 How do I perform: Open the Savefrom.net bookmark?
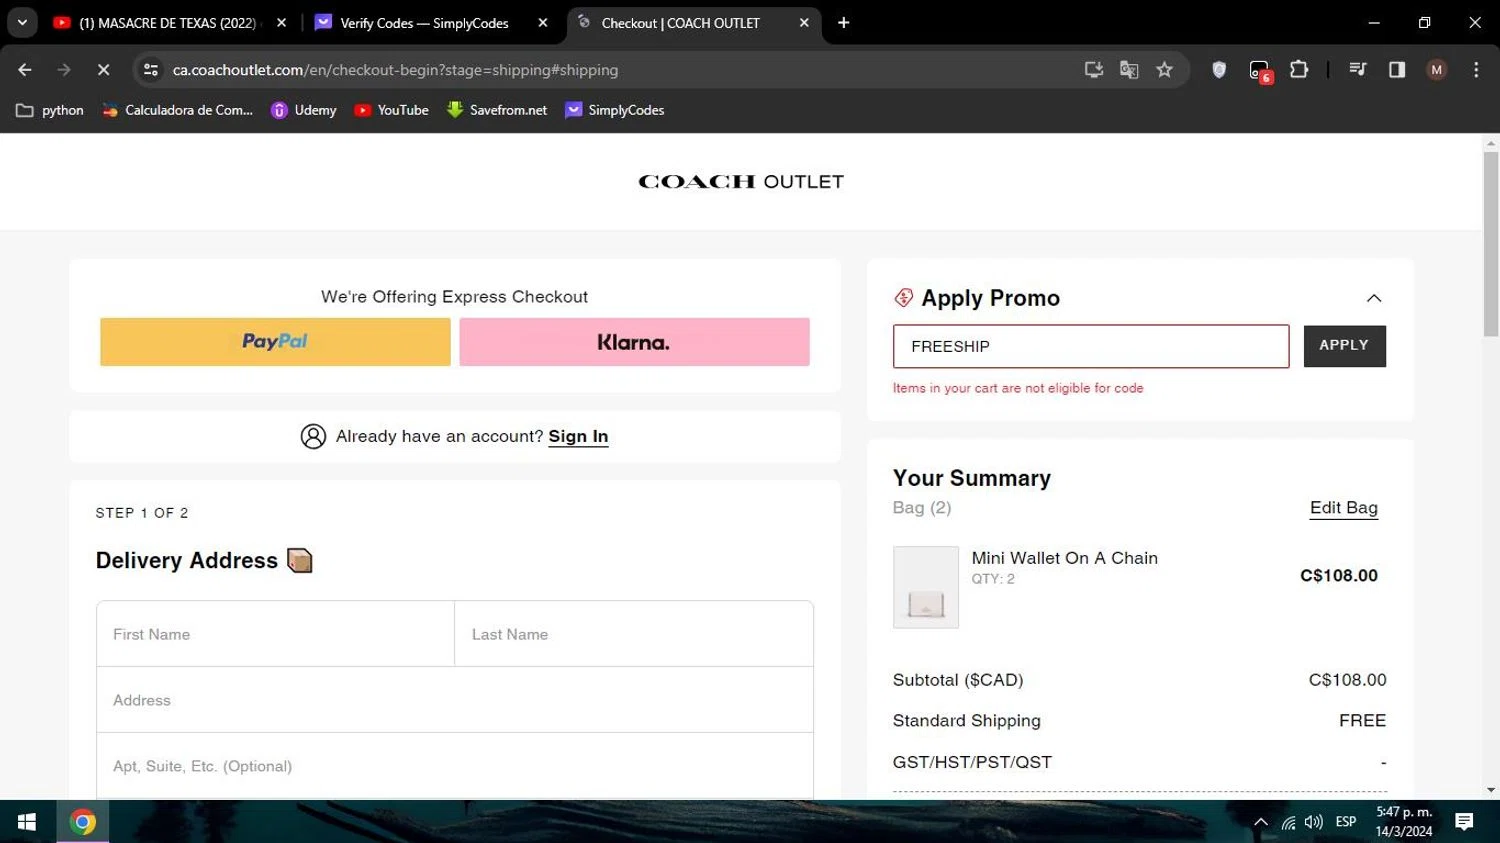pos(497,110)
